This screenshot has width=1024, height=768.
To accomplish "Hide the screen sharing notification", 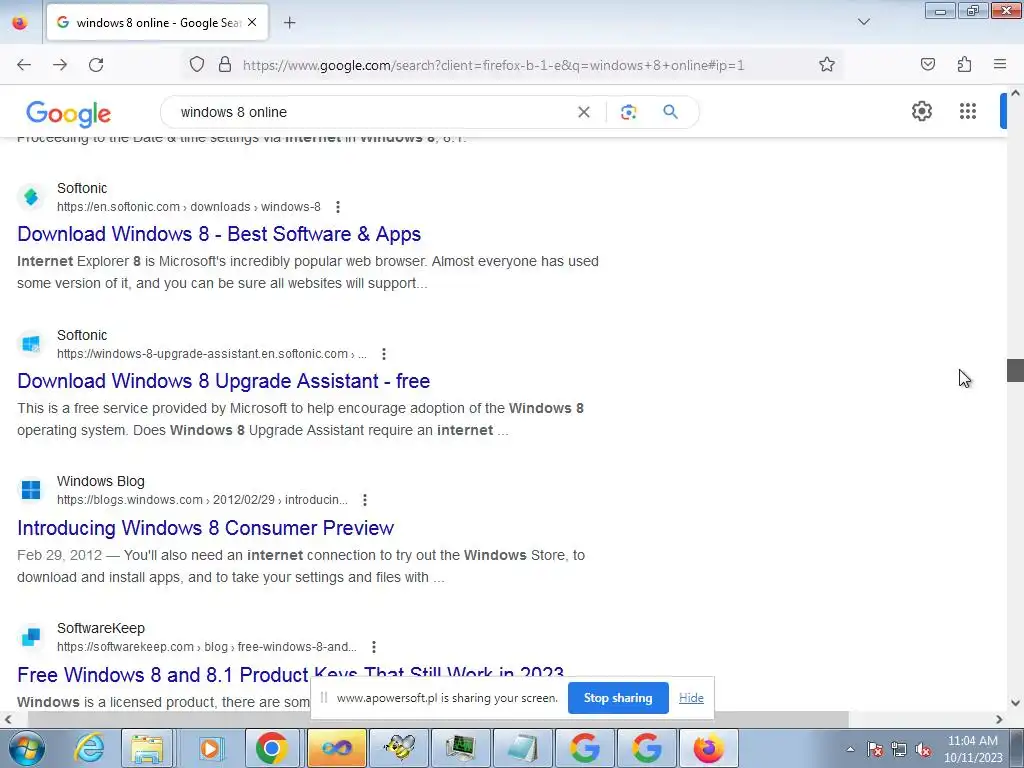I will point(691,698).
